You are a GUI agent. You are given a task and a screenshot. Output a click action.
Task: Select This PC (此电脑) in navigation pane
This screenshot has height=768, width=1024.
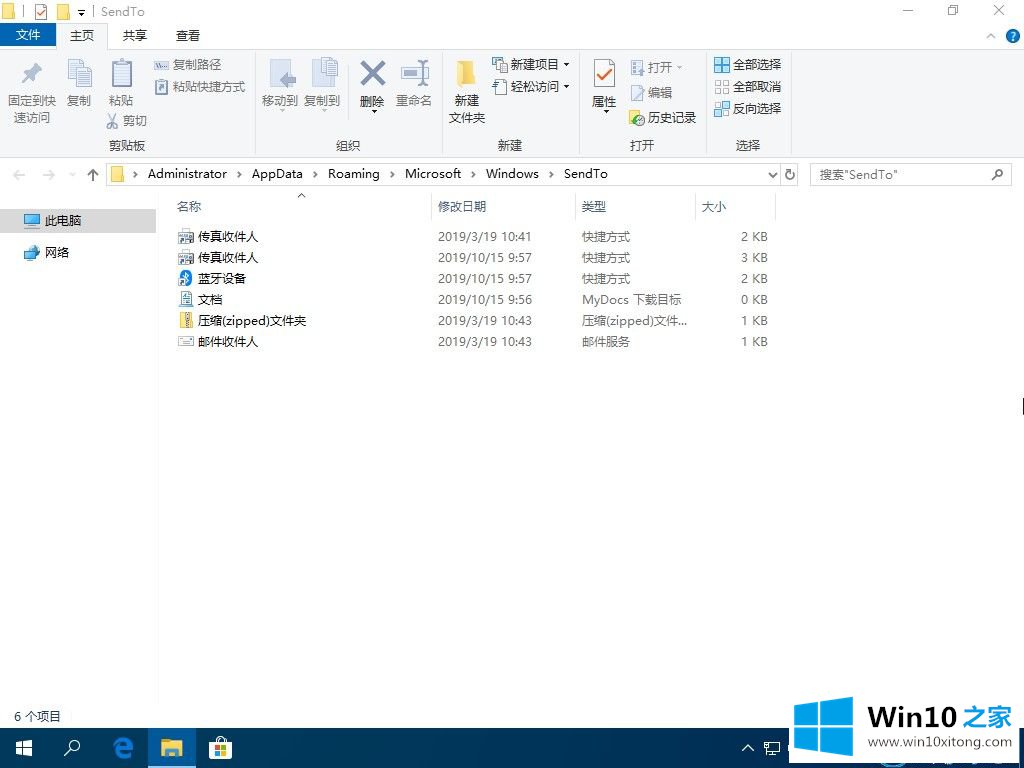78,221
